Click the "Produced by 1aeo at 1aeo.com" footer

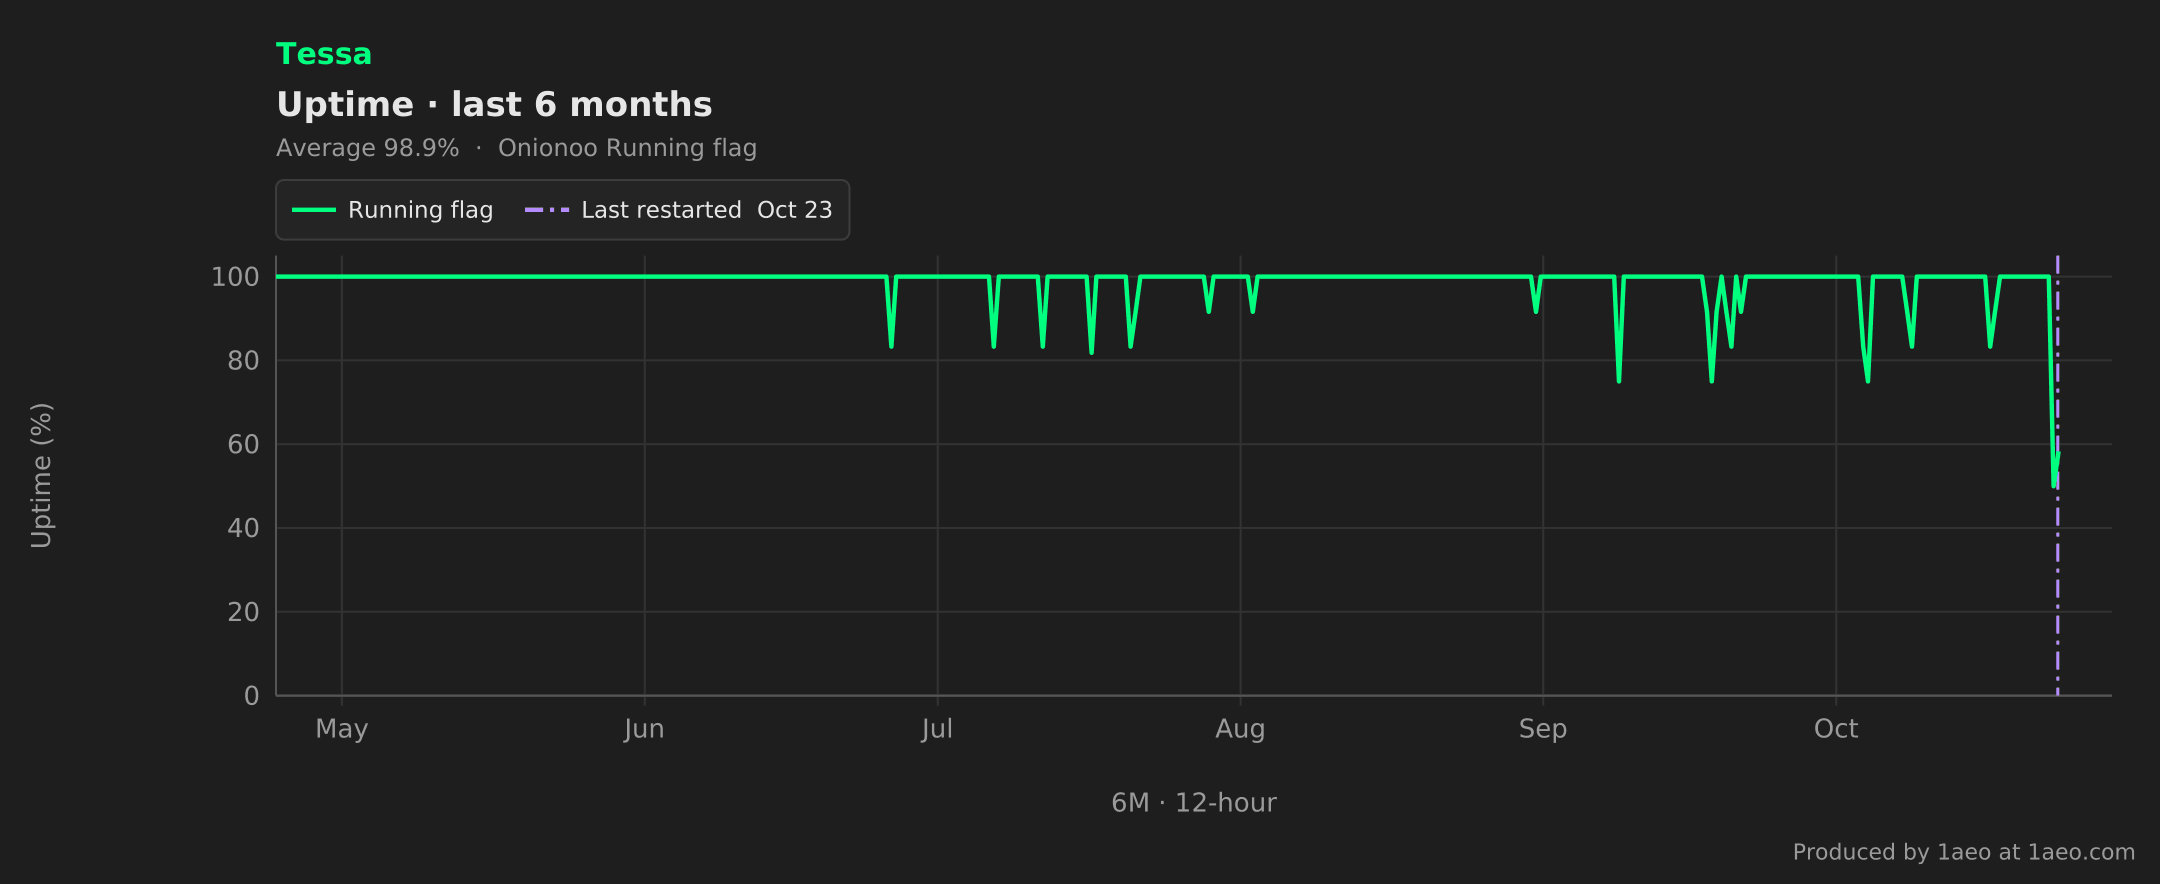[1963, 852]
